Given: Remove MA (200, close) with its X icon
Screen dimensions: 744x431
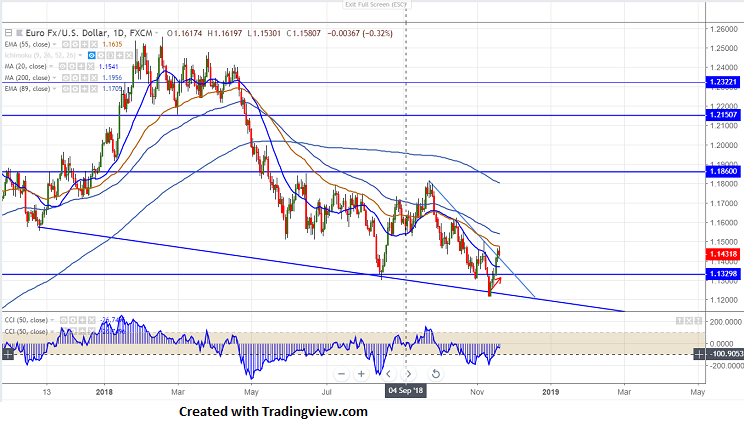Looking at the screenshot, I should (x=93, y=78).
